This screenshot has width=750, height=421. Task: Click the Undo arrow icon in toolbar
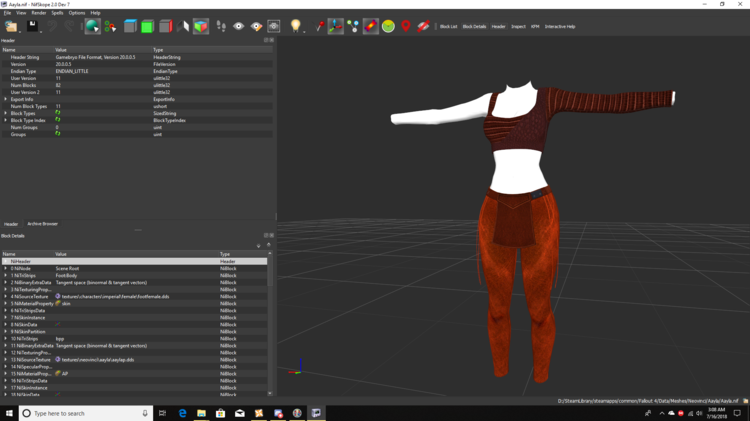pyautogui.click(x=52, y=26)
